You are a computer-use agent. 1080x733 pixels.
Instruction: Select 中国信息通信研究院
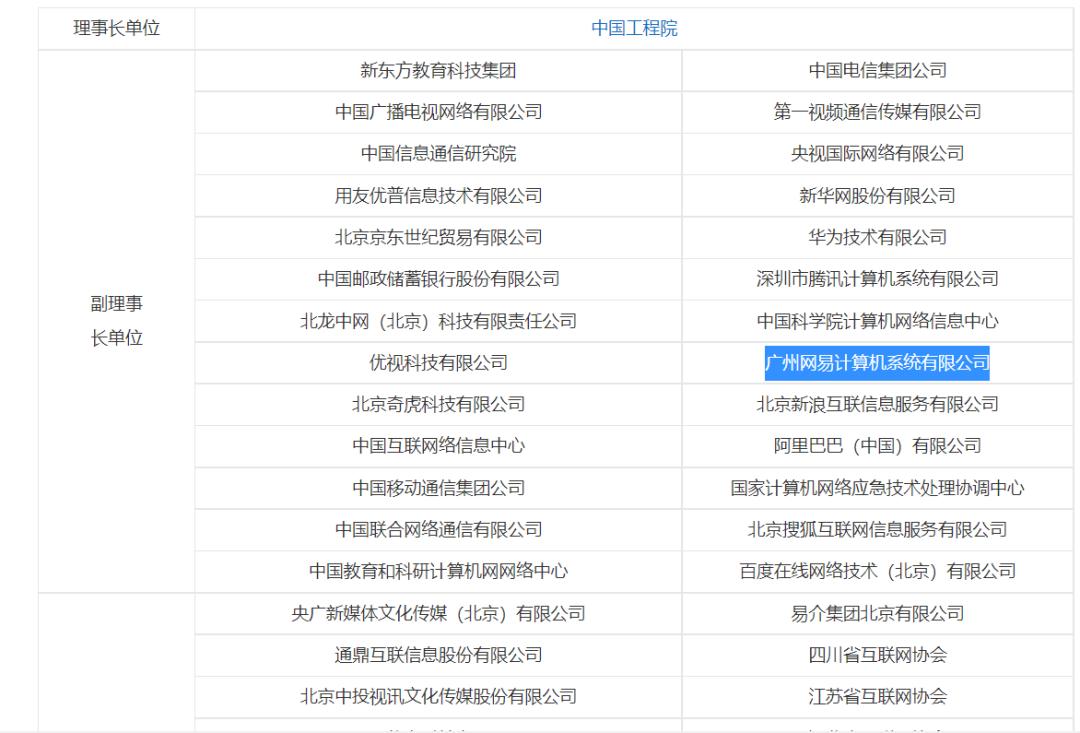point(438,154)
